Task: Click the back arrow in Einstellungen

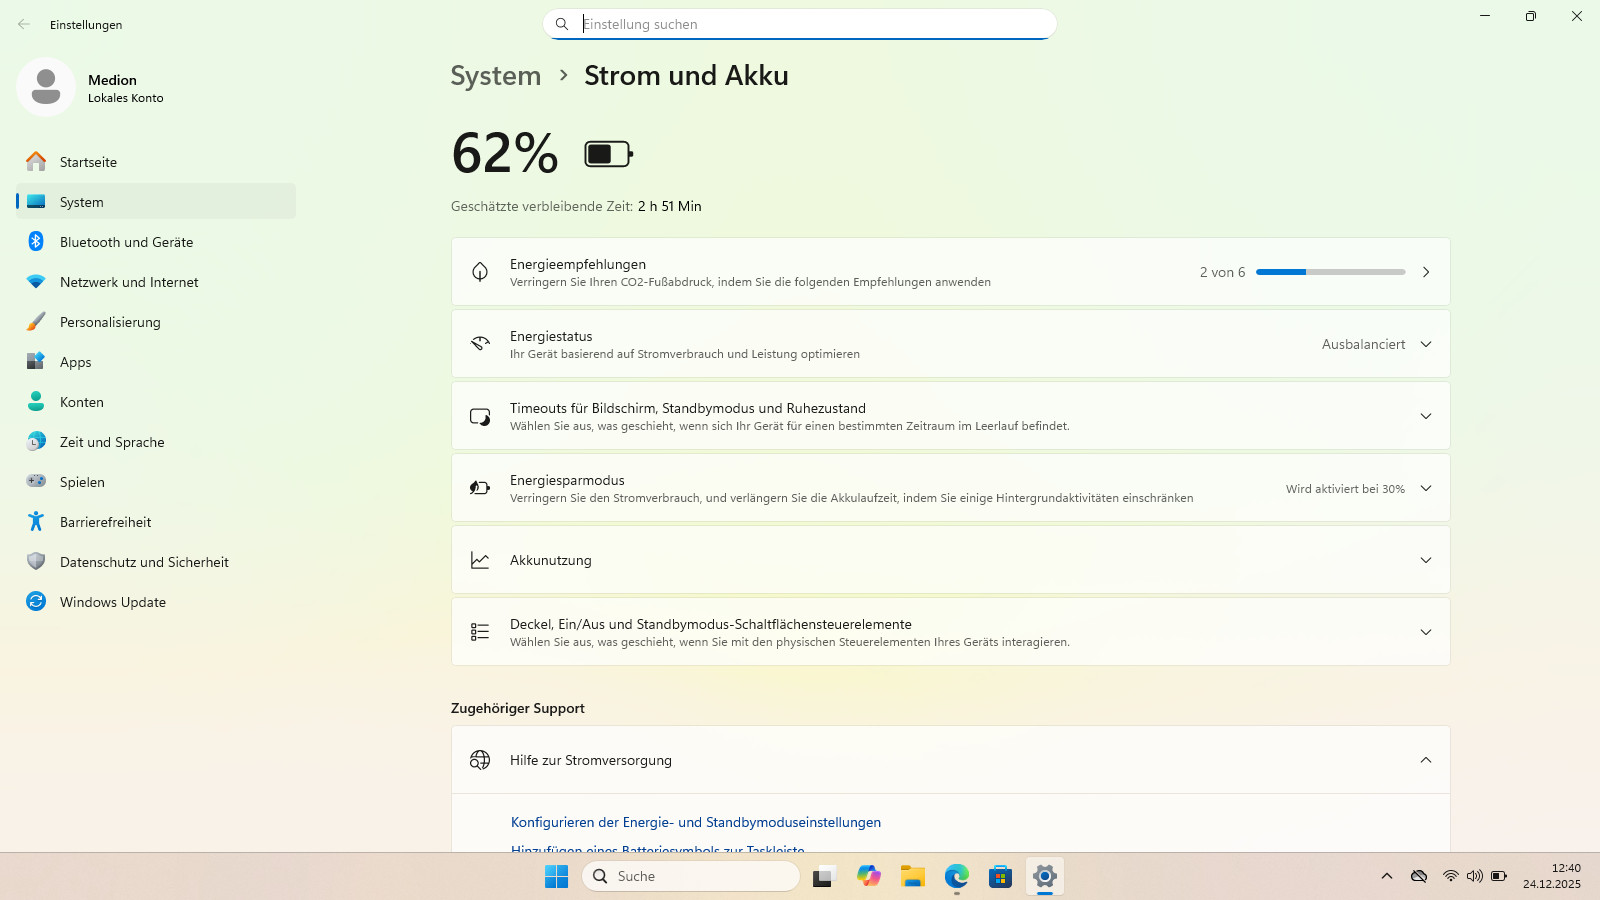Action: pos(24,24)
